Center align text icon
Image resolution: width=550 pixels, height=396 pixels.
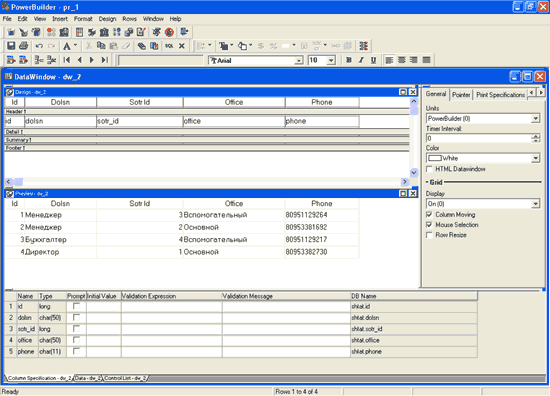point(402,60)
